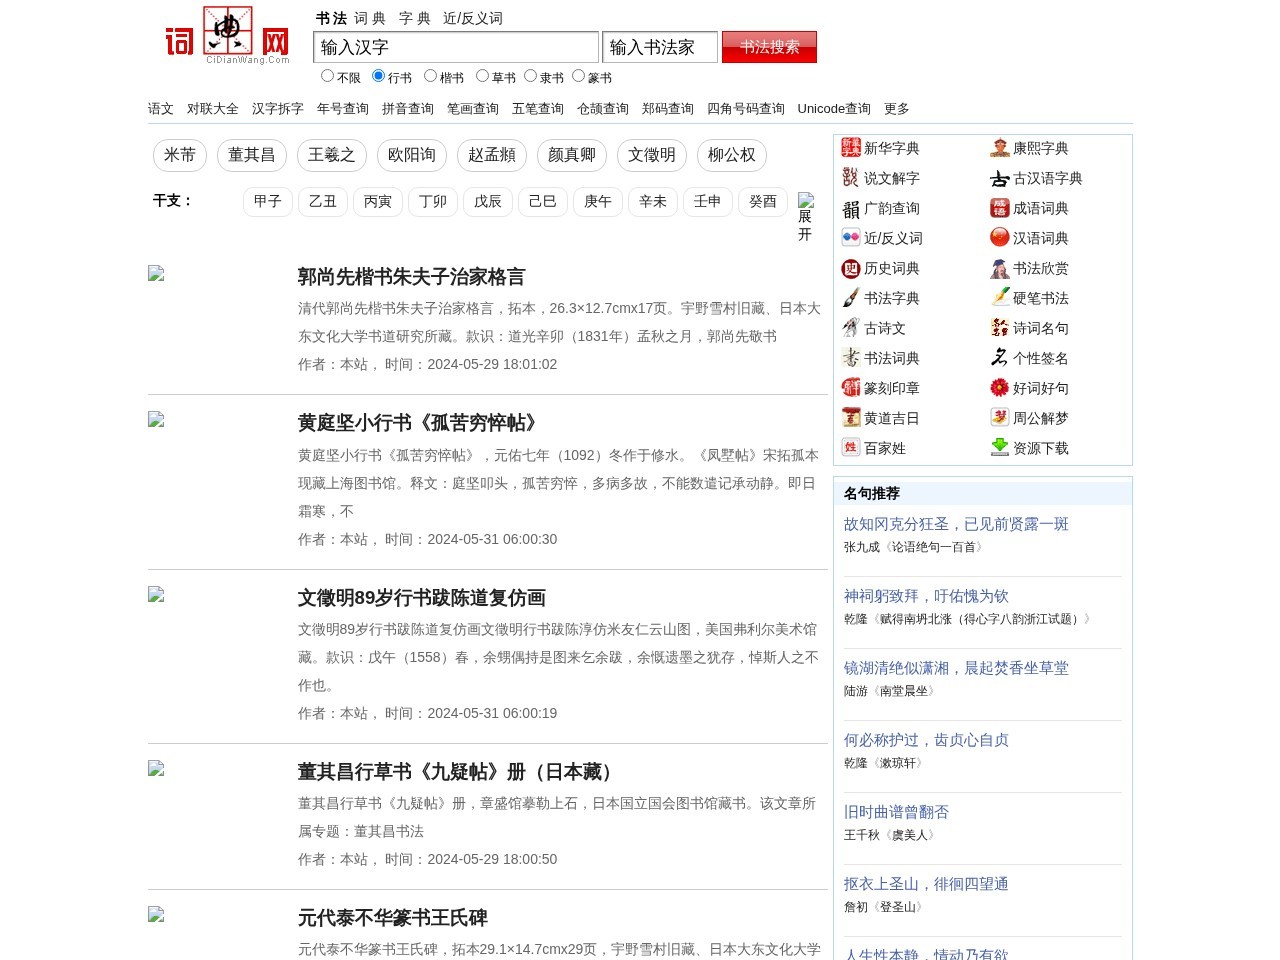Viewport: 1280px width, 960px height.
Task: Select the 不限 unlimited style option
Action: pyautogui.click(x=327, y=76)
